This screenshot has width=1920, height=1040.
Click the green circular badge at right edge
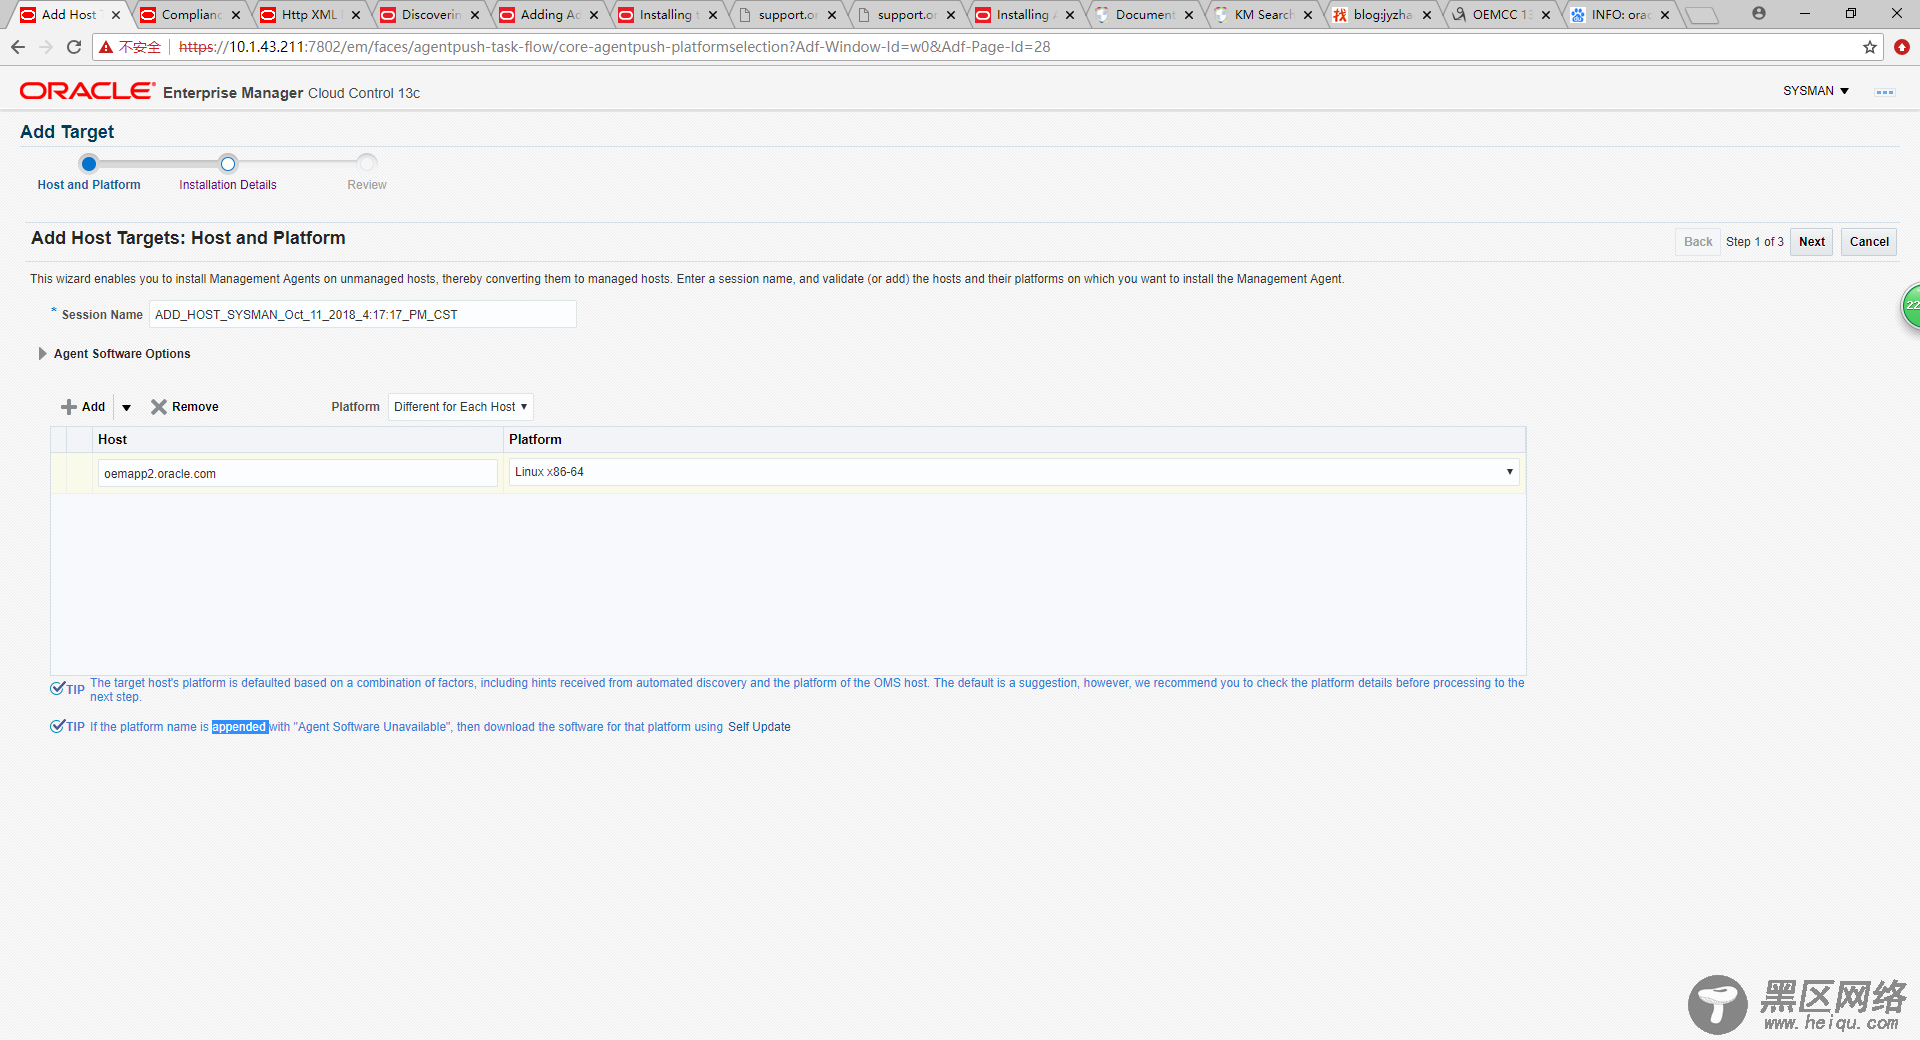pos(1910,306)
